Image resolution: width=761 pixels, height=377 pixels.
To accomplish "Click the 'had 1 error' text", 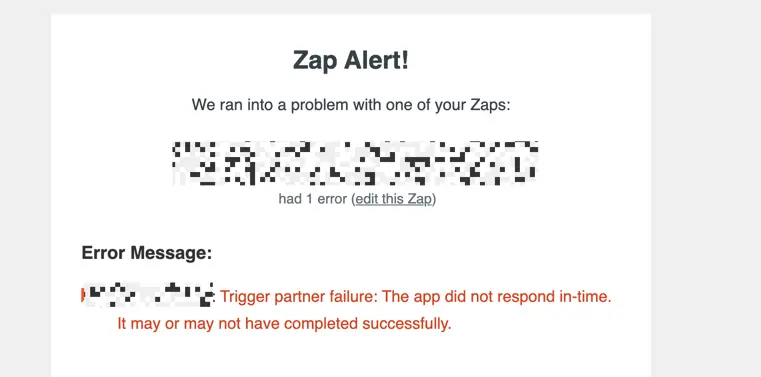I will 313,199.
